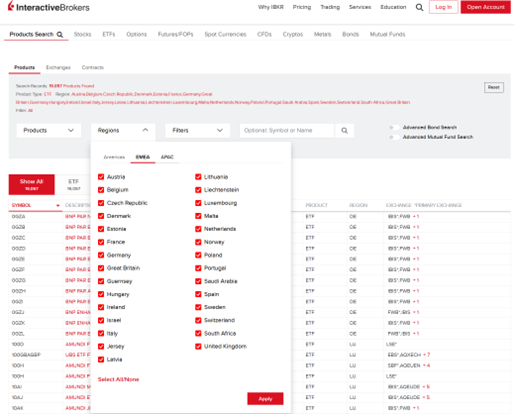
Task: Switch to Americas region tab
Action: (114, 157)
